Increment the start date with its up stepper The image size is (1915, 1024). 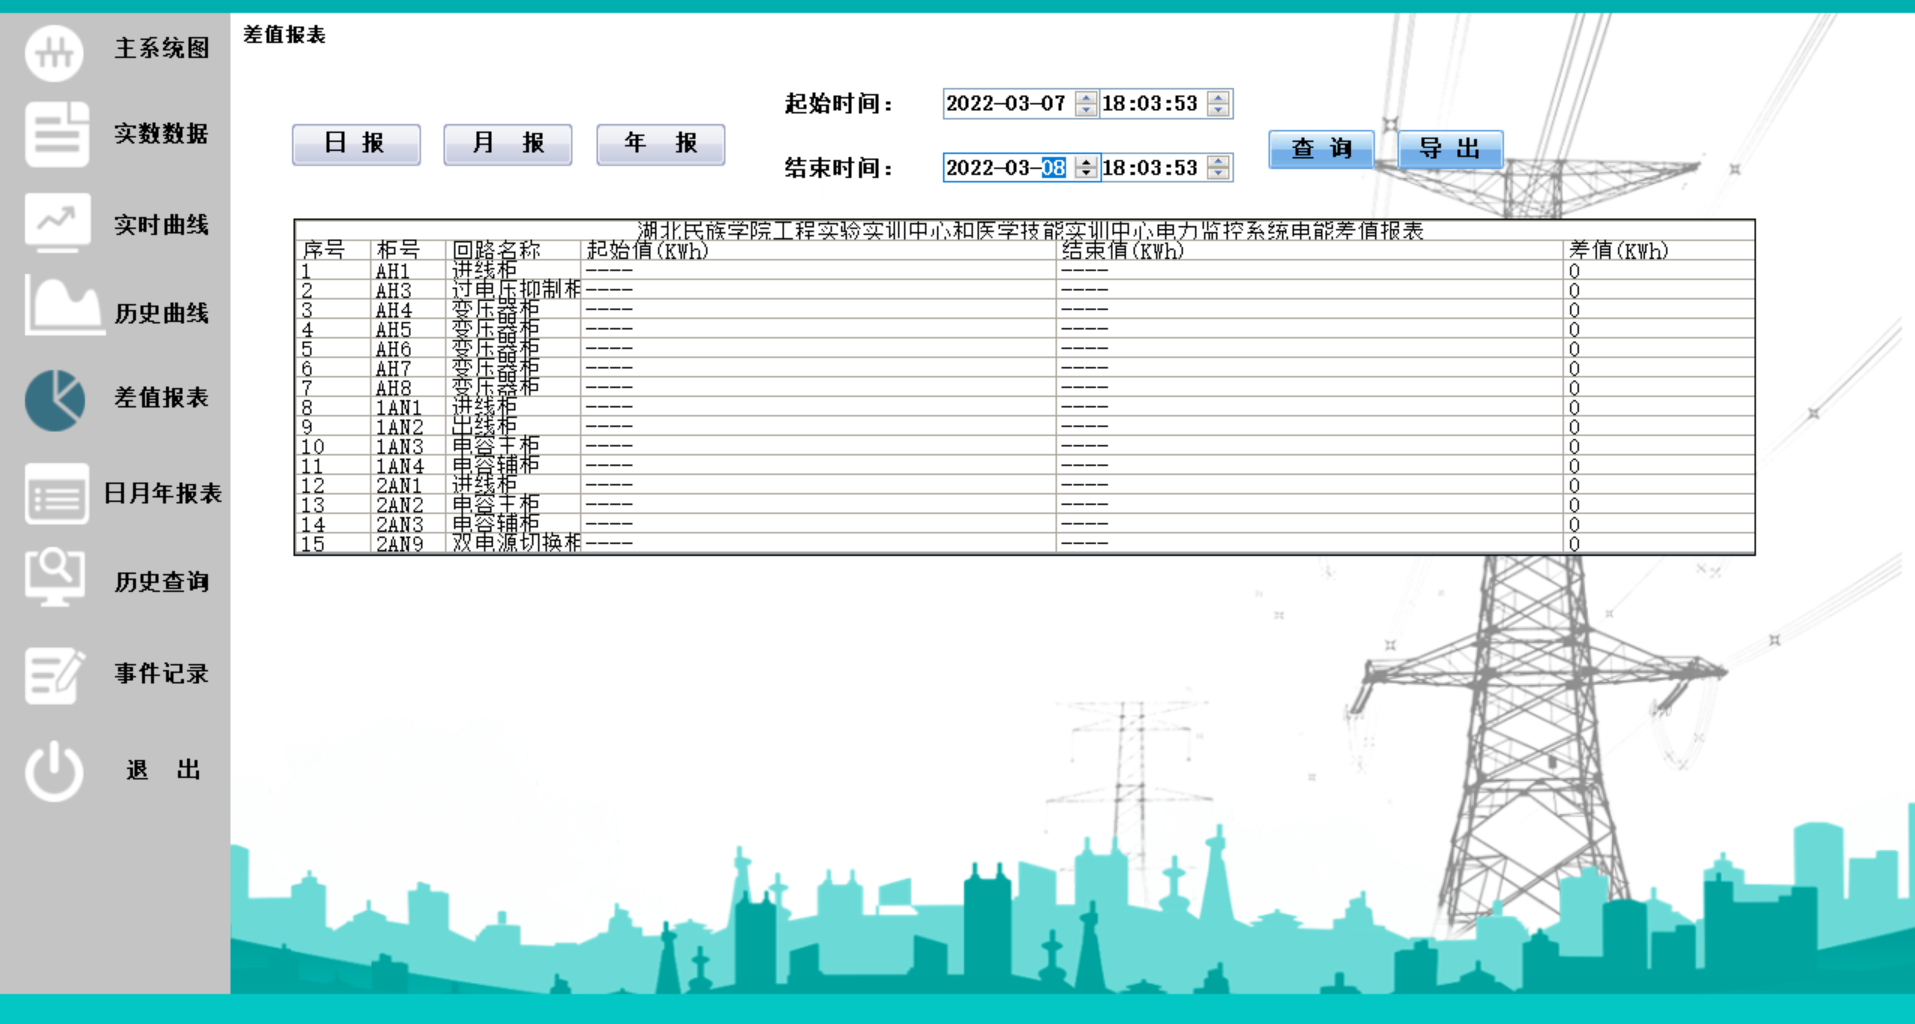click(1086, 98)
